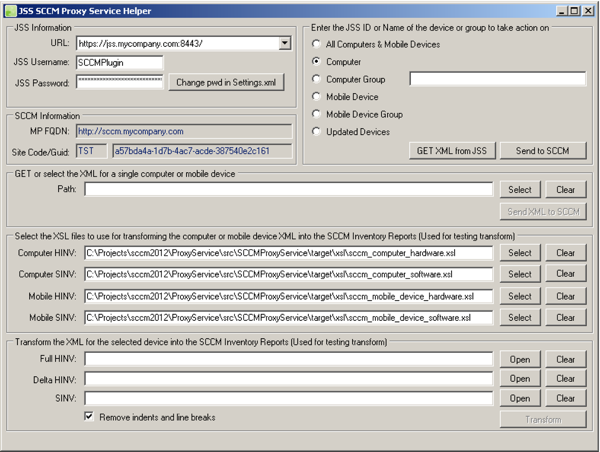Click the Mobile SINV path field
The image size is (600, 452).
point(289,318)
